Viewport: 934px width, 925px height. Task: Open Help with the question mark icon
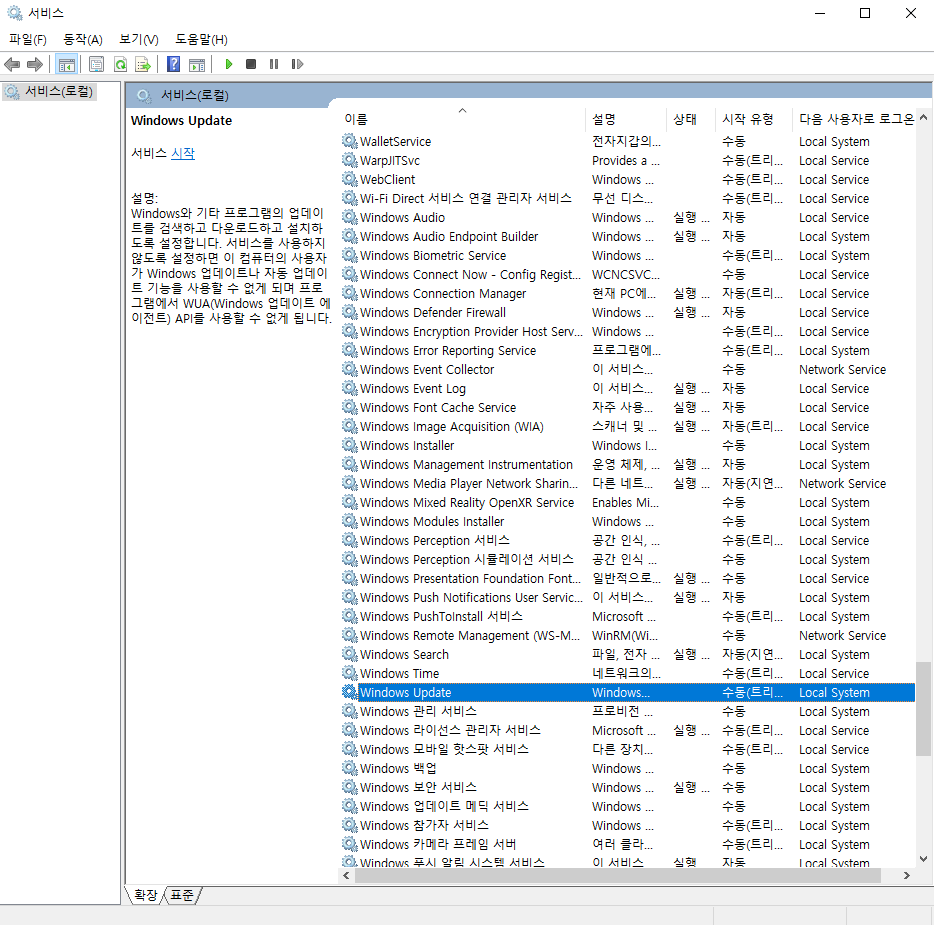173,64
